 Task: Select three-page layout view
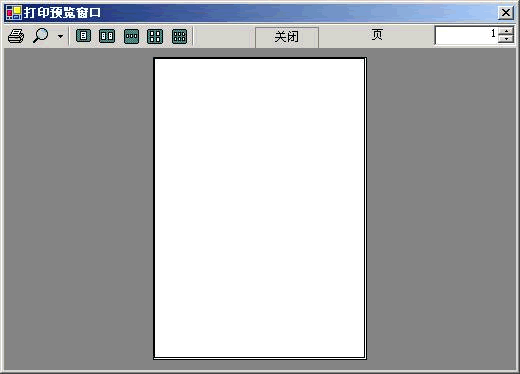131,36
